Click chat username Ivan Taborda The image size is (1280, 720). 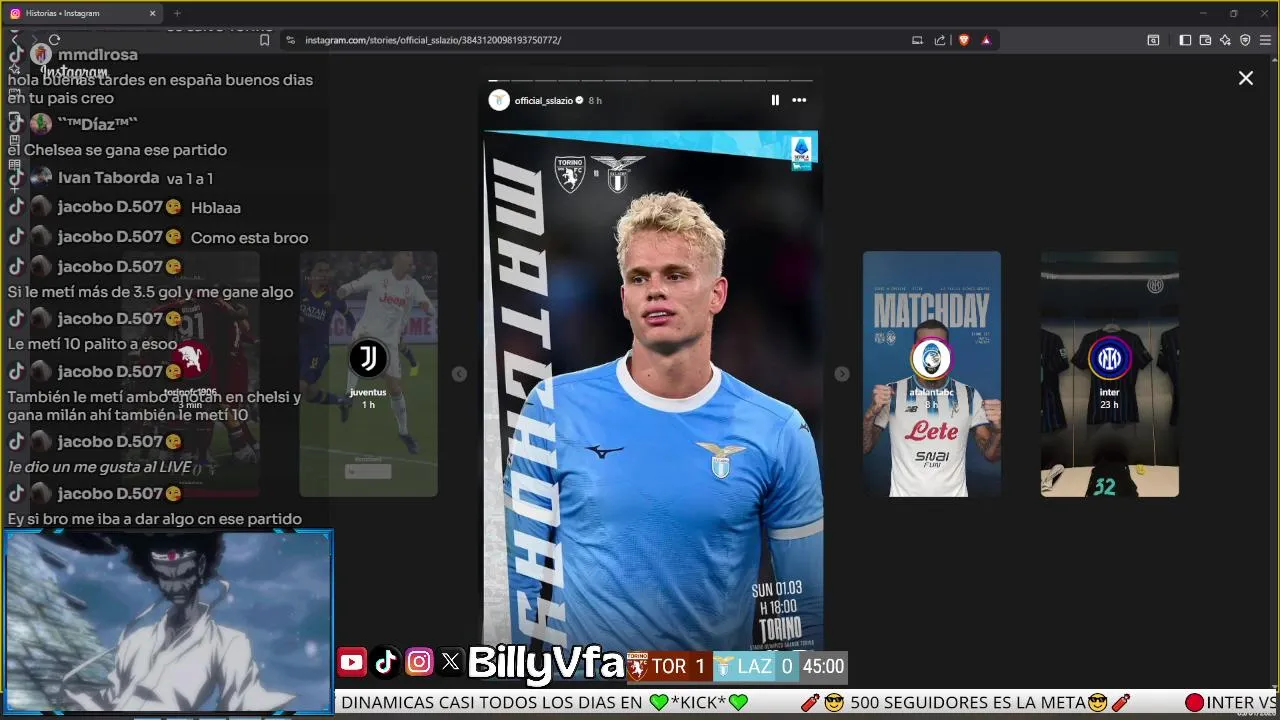[x=108, y=177]
